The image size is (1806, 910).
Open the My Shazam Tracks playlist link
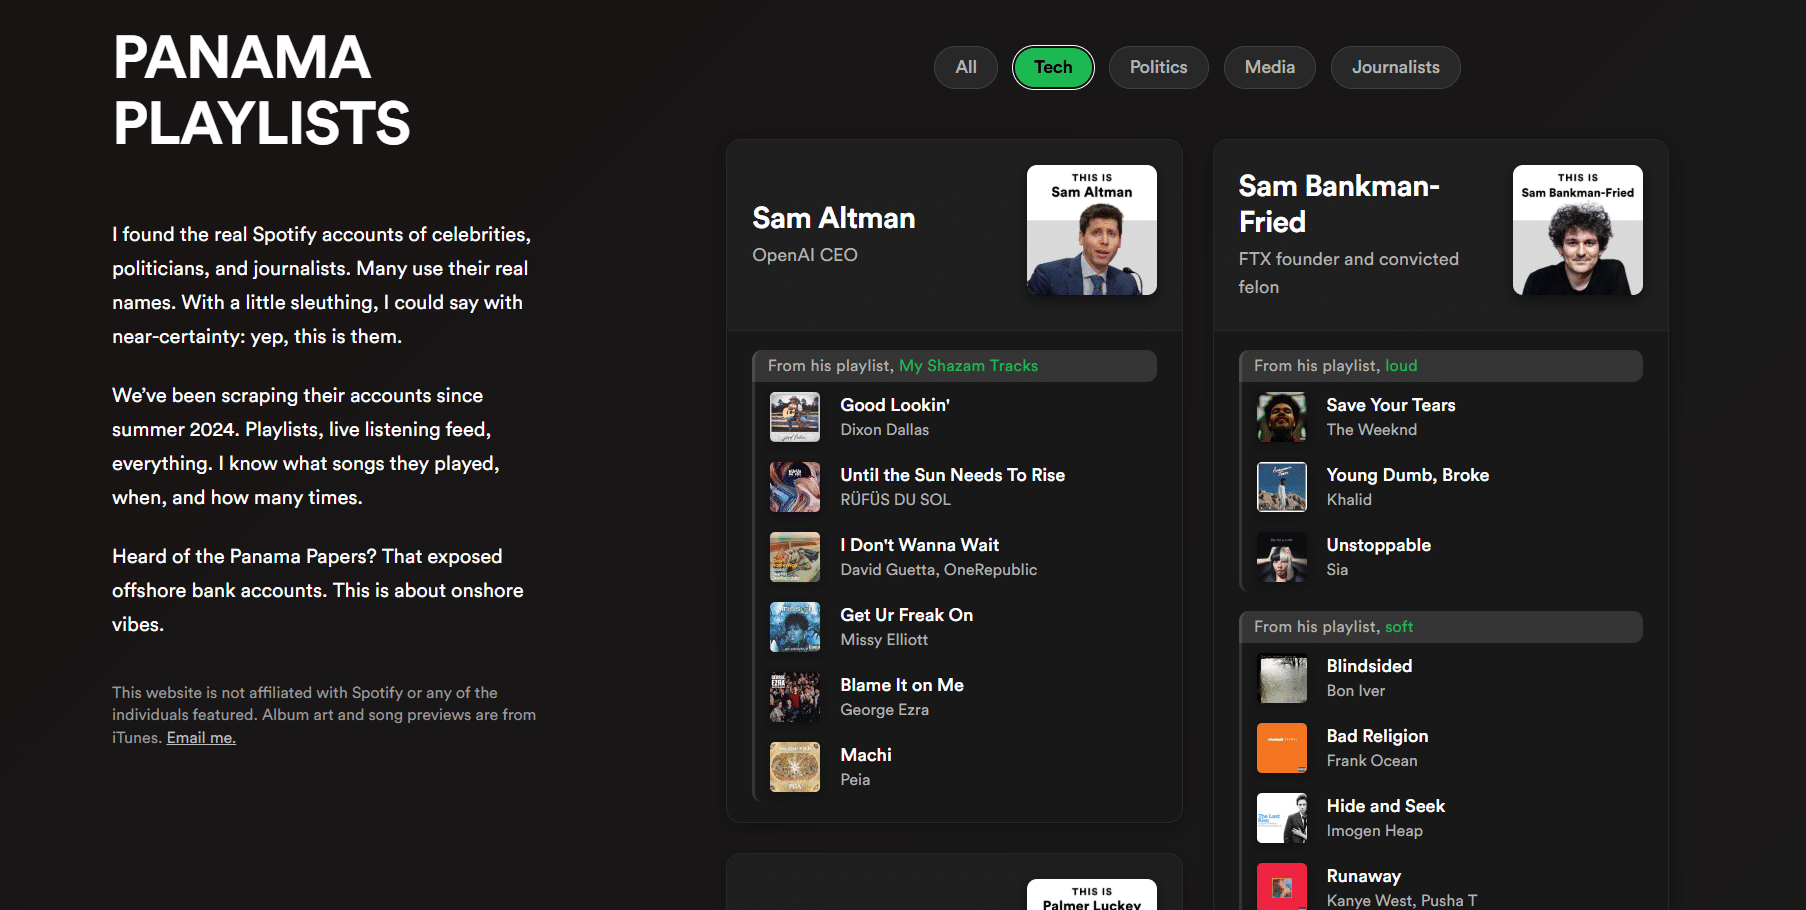pyautogui.click(x=968, y=366)
